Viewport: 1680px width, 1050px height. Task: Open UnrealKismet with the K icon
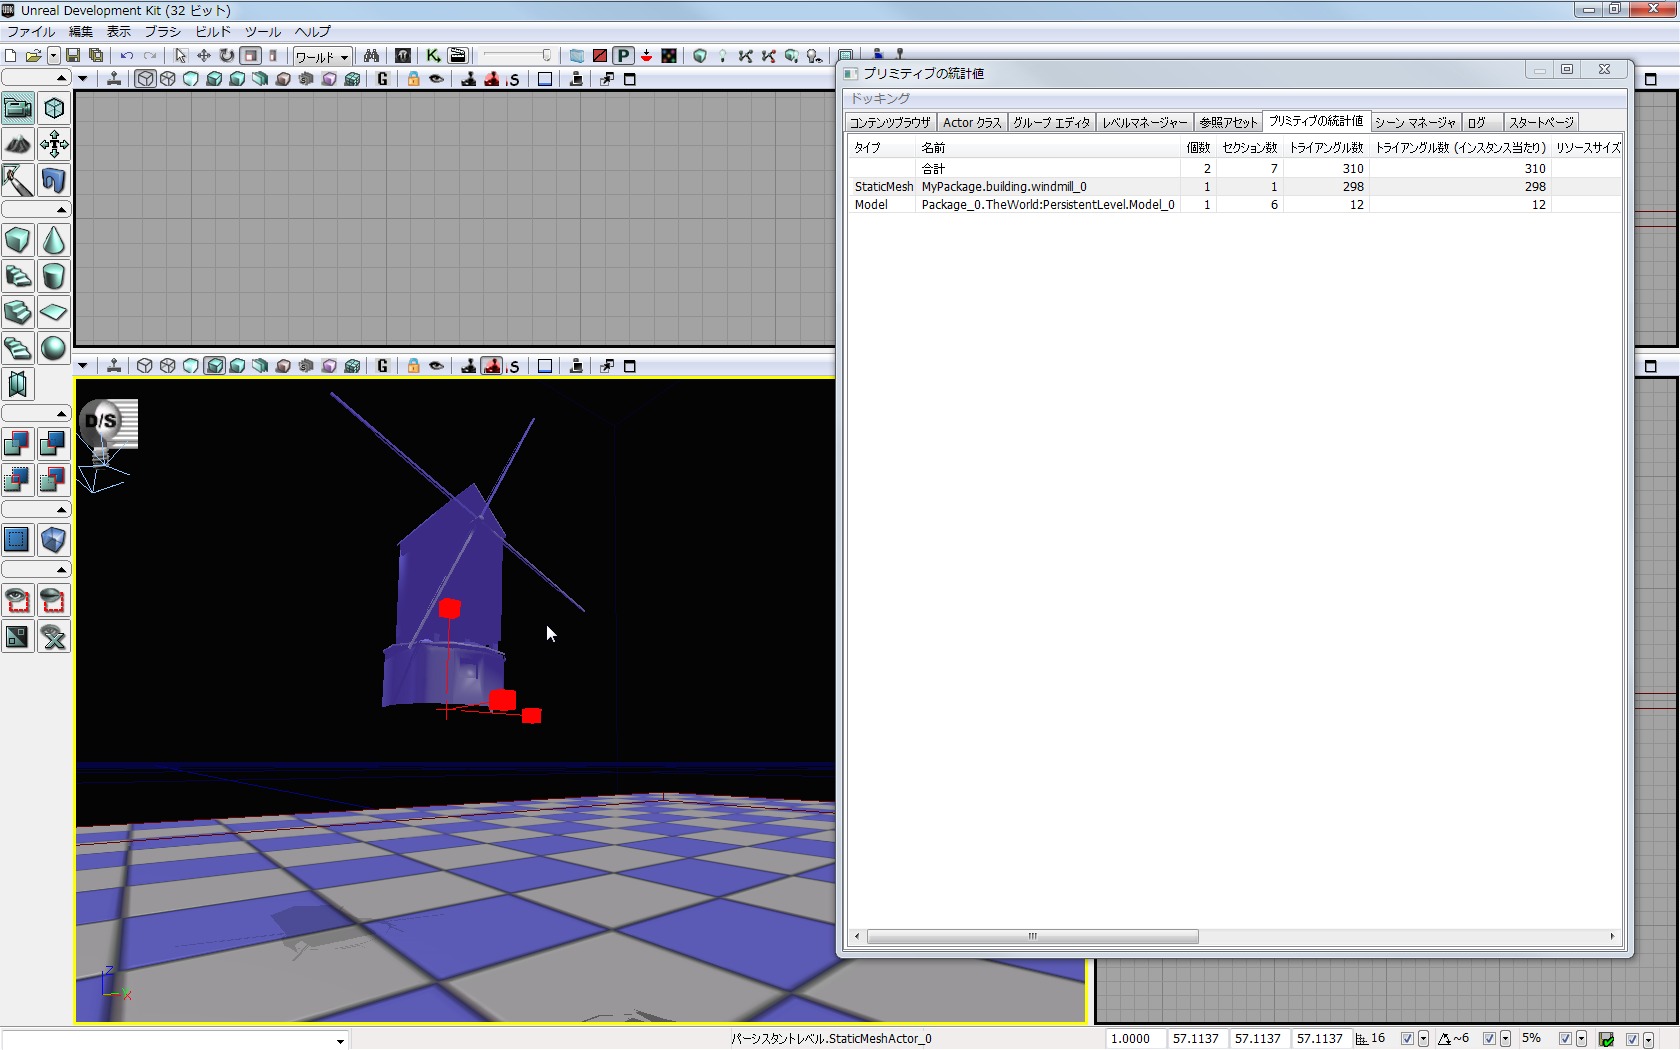pyautogui.click(x=433, y=56)
